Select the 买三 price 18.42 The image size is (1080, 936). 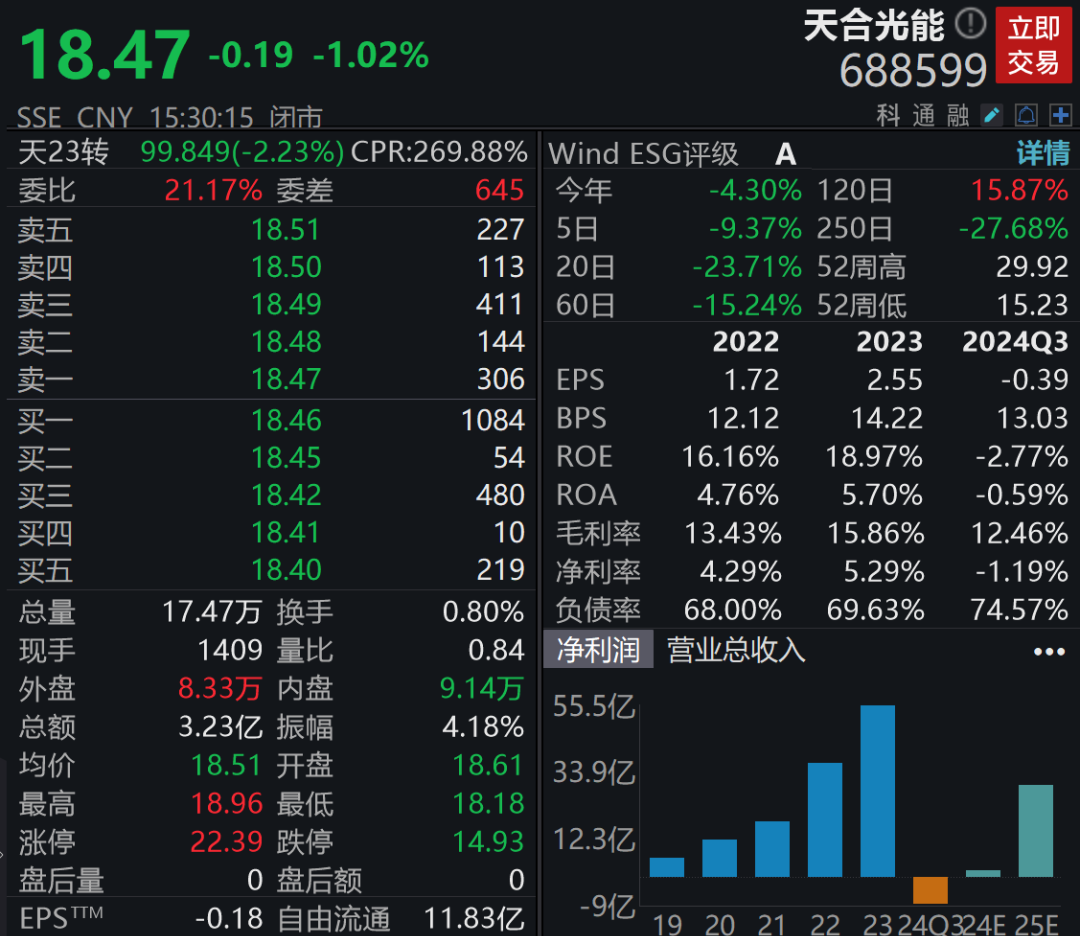[286, 495]
